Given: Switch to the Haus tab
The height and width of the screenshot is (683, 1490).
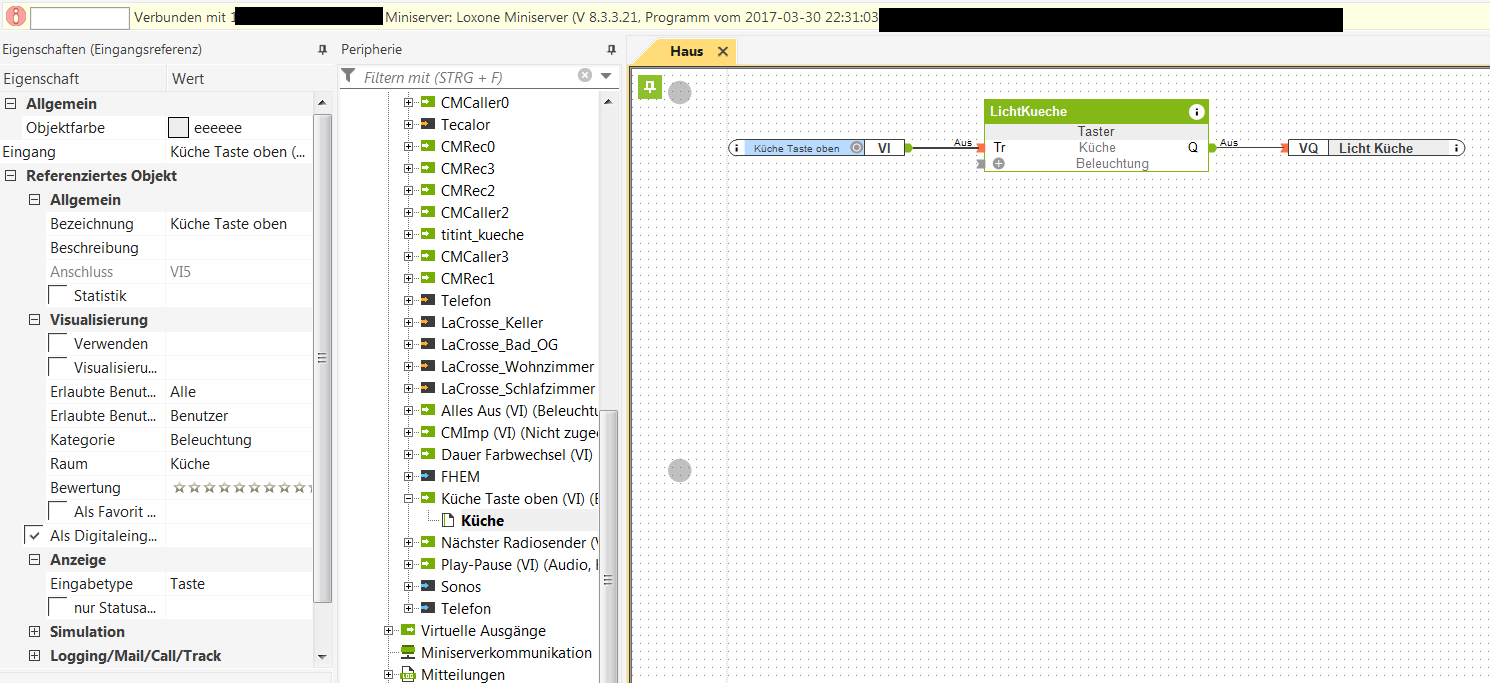Looking at the screenshot, I should coord(686,52).
